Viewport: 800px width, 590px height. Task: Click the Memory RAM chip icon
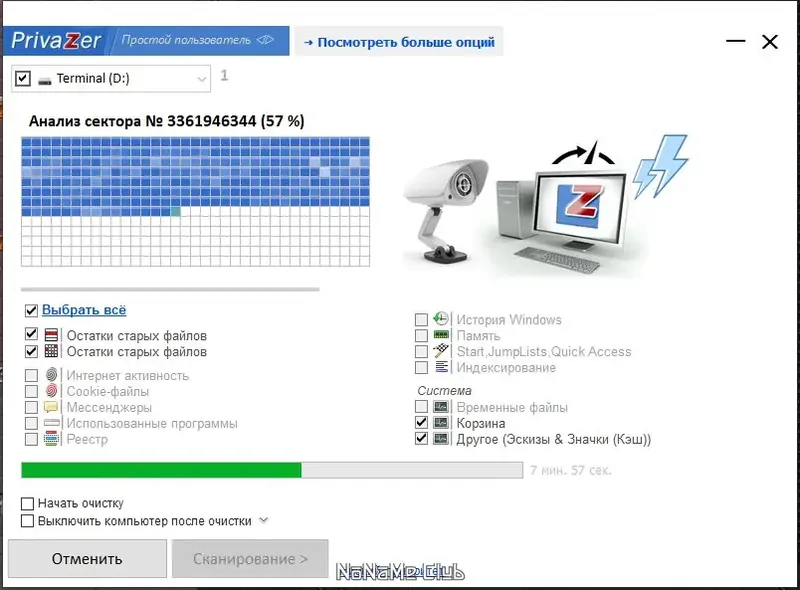tap(441, 335)
